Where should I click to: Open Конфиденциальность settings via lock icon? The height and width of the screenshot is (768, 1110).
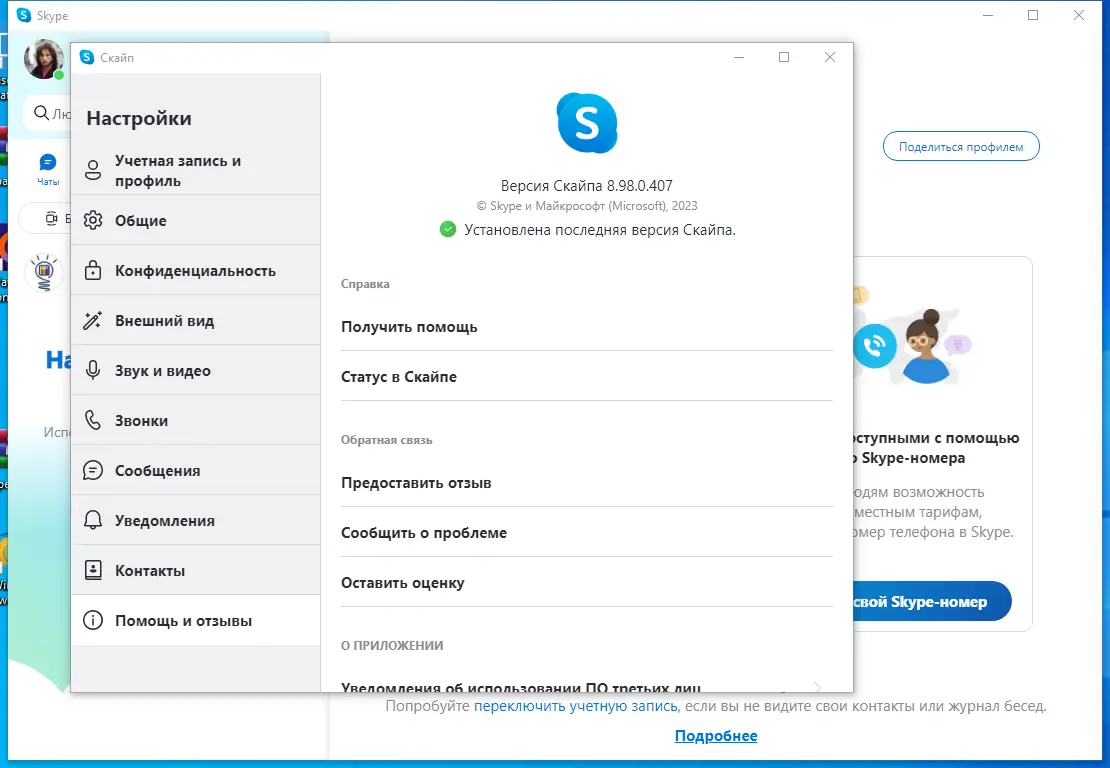pos(93,270)
